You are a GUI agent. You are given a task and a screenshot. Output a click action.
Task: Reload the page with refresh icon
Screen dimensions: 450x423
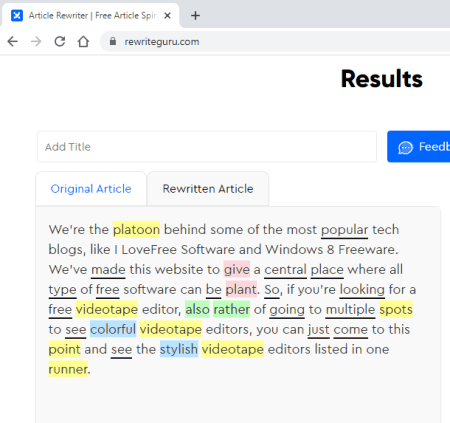60,42
